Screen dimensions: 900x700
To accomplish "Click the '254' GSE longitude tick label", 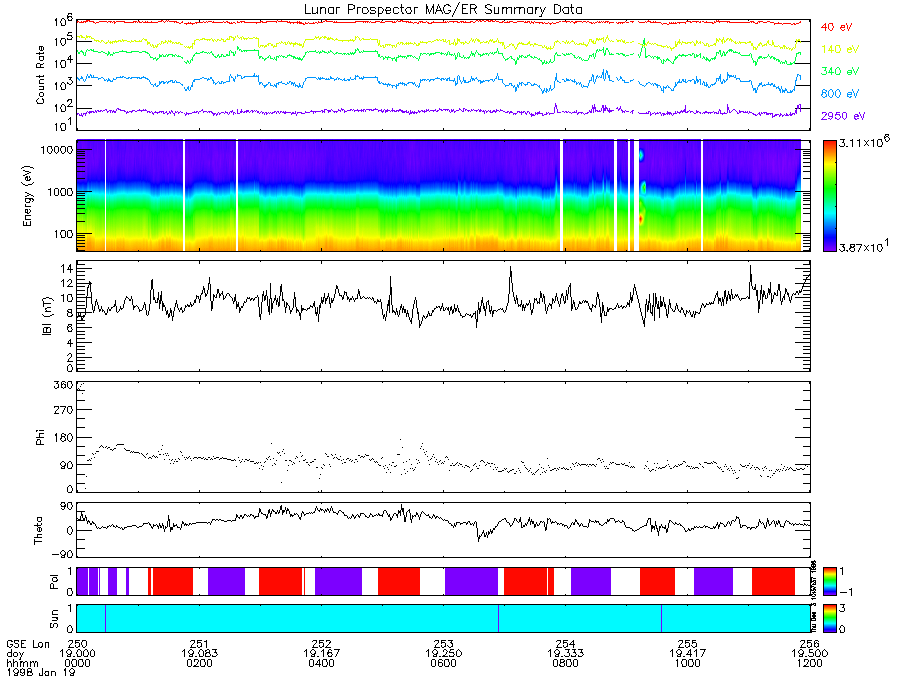I will [x=565, y=644].
